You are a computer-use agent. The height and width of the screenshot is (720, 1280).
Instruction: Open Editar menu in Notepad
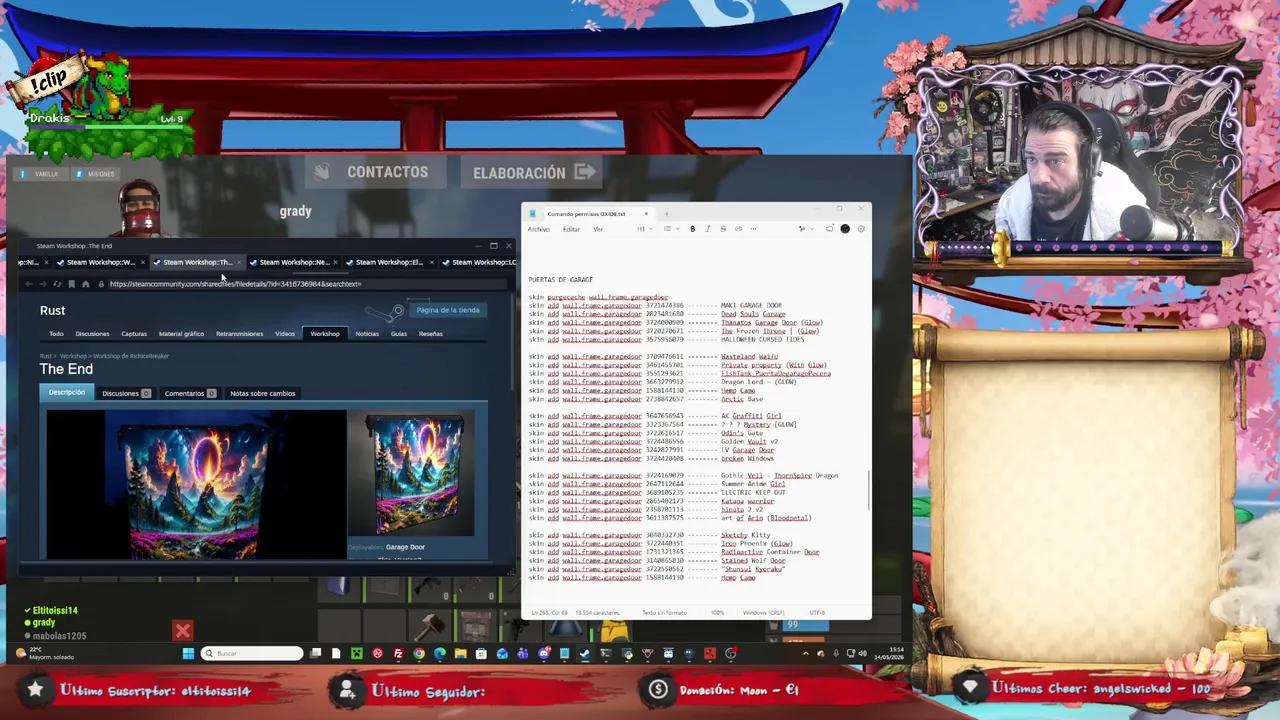pyautogui.click(x=571, y=229)
